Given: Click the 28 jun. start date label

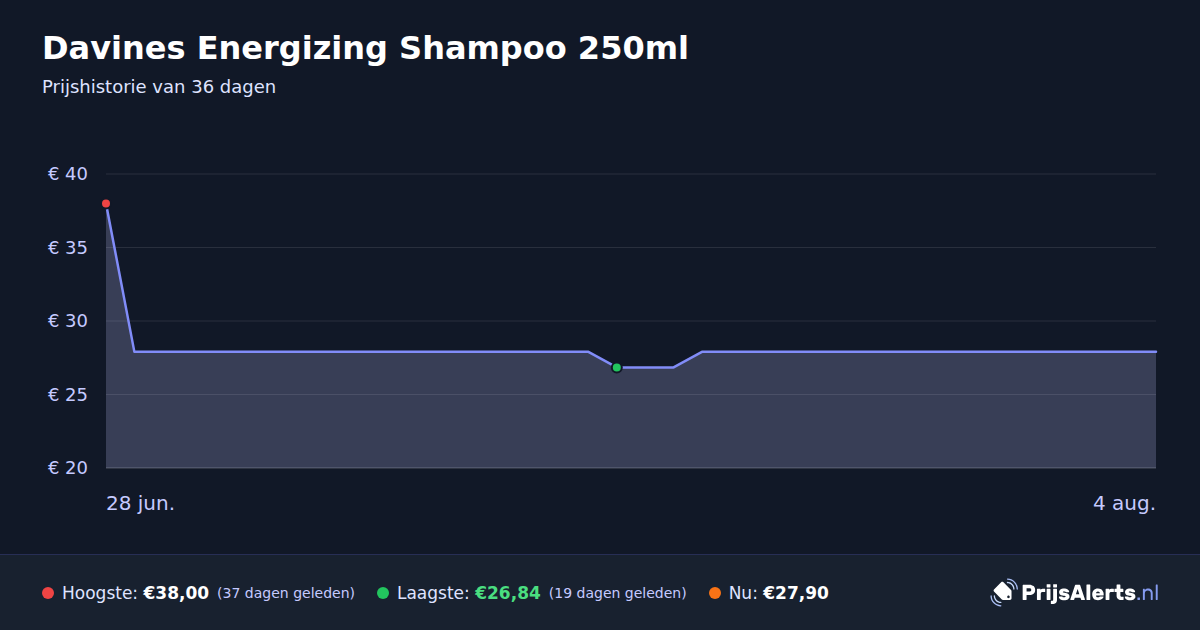Looking at the screenshot, I should coord(141,504).
